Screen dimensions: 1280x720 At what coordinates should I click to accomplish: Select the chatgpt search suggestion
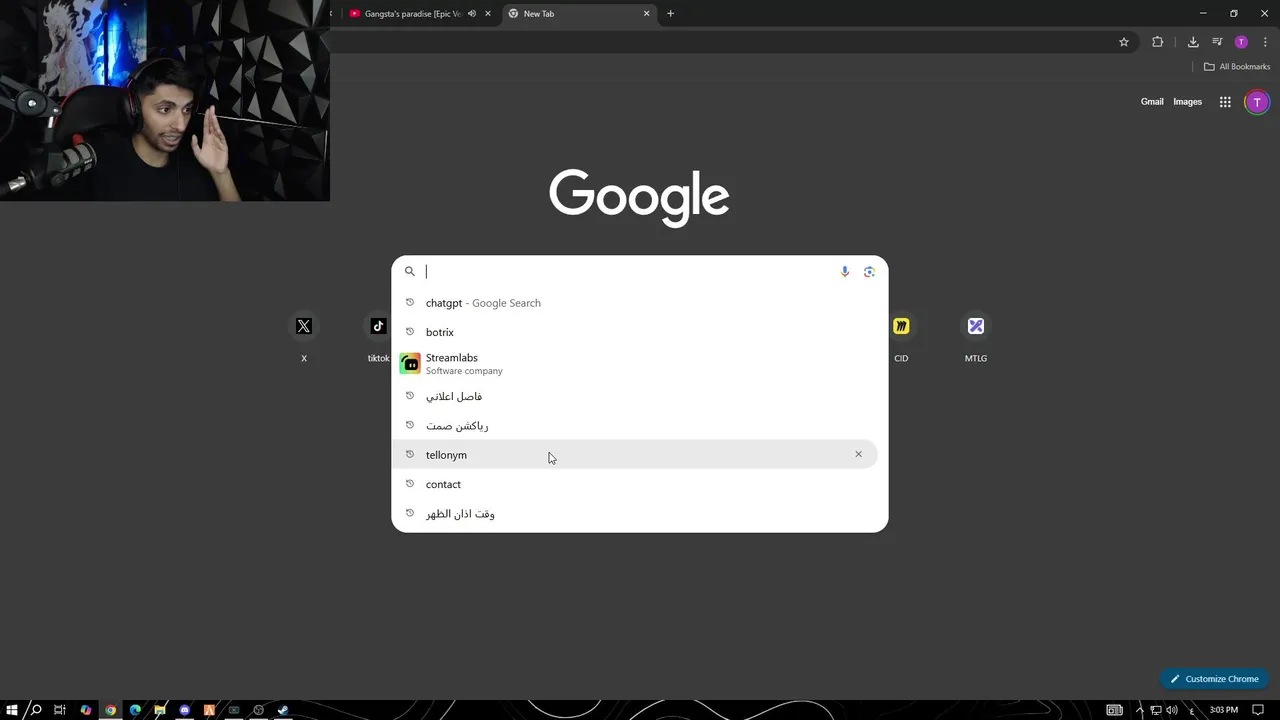pyautogui.click(x=639, y=303)
